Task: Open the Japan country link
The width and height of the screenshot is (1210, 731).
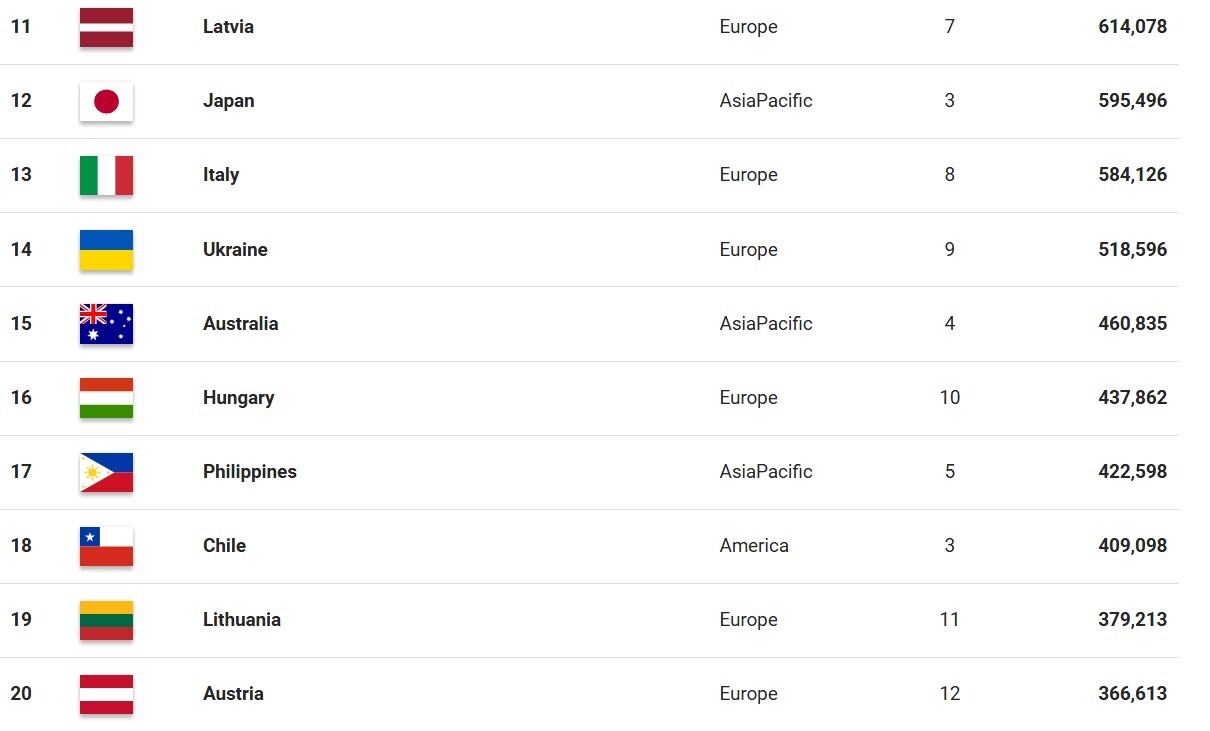Action: (x=228, y=101)
